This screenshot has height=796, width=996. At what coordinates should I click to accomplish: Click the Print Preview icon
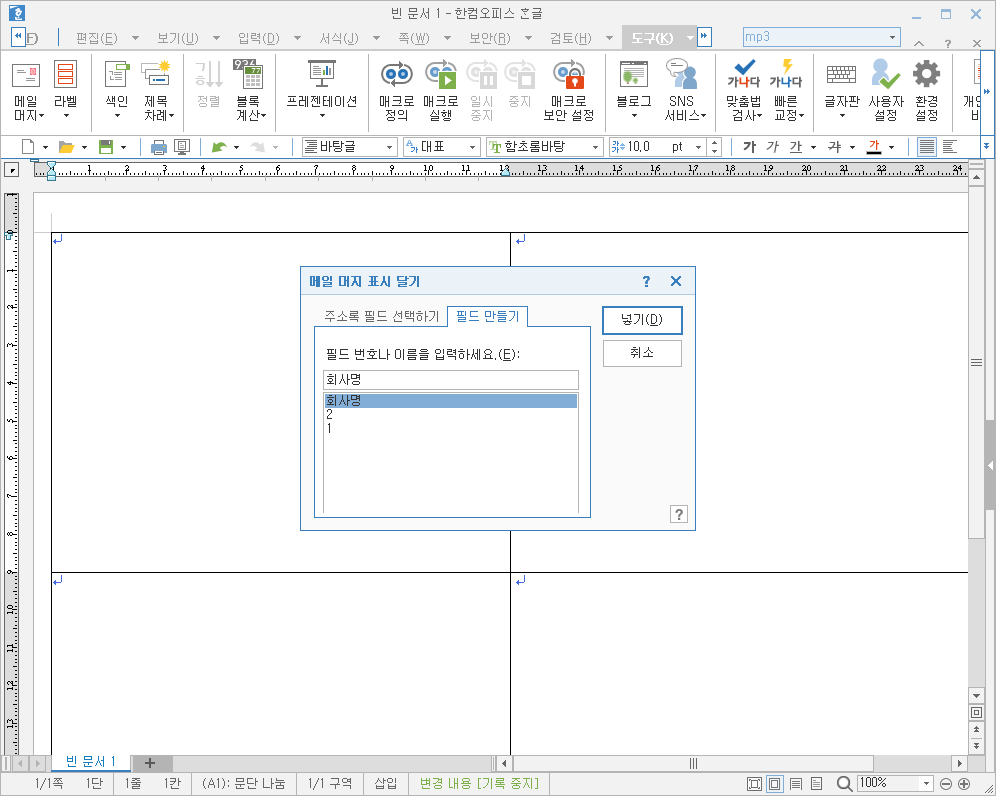pos(182,147)
